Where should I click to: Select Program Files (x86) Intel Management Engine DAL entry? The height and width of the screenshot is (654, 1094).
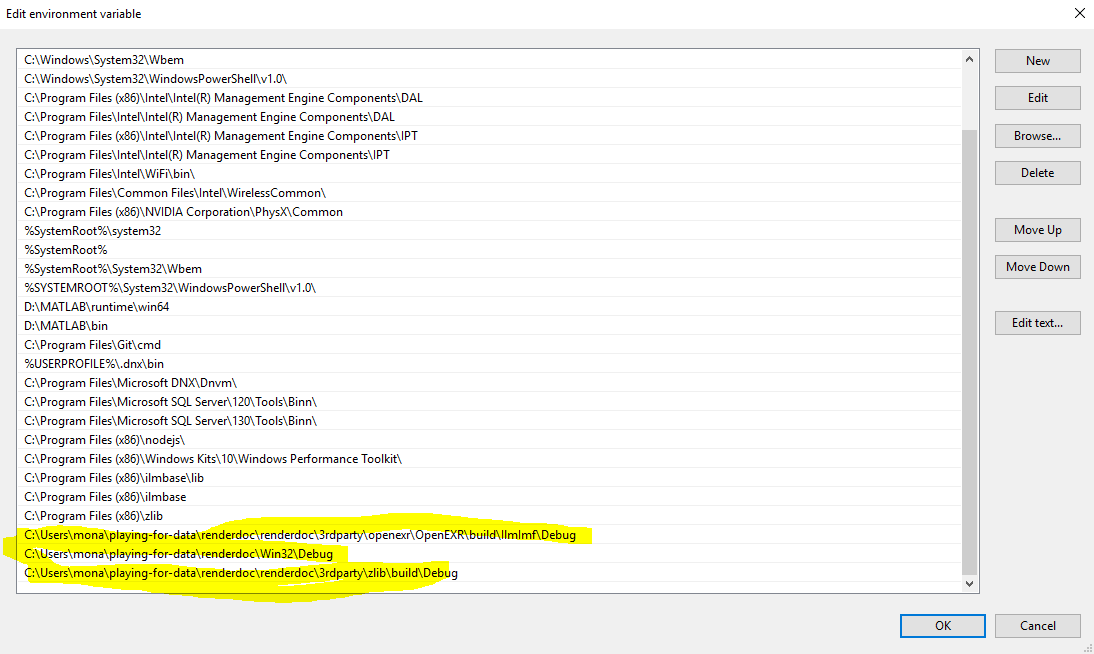pyautogui.click(x=489, y=98)
